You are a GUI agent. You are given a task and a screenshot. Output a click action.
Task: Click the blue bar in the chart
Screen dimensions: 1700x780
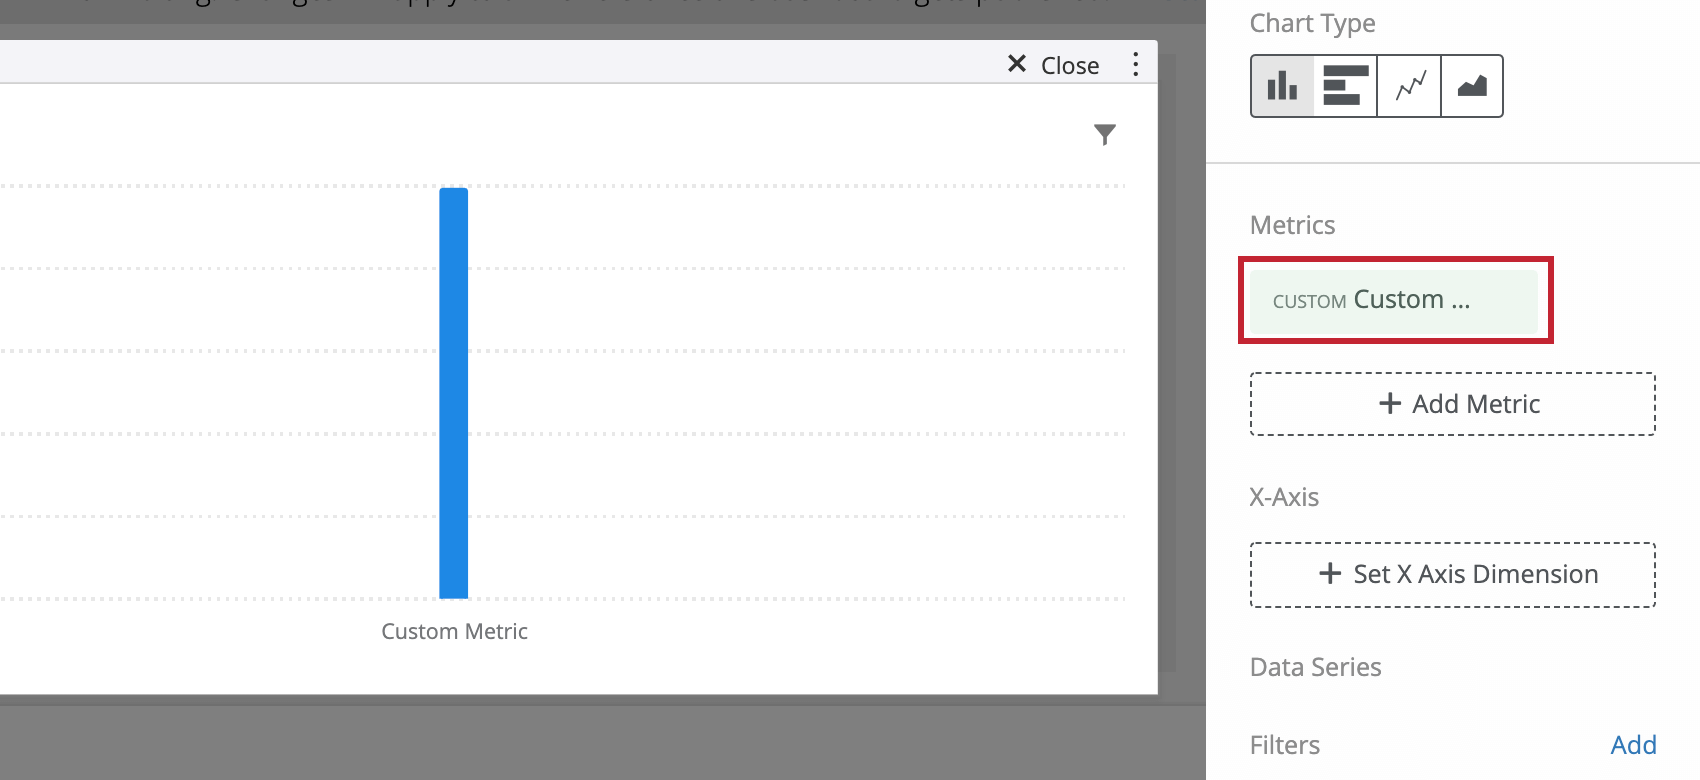point(454,393)
